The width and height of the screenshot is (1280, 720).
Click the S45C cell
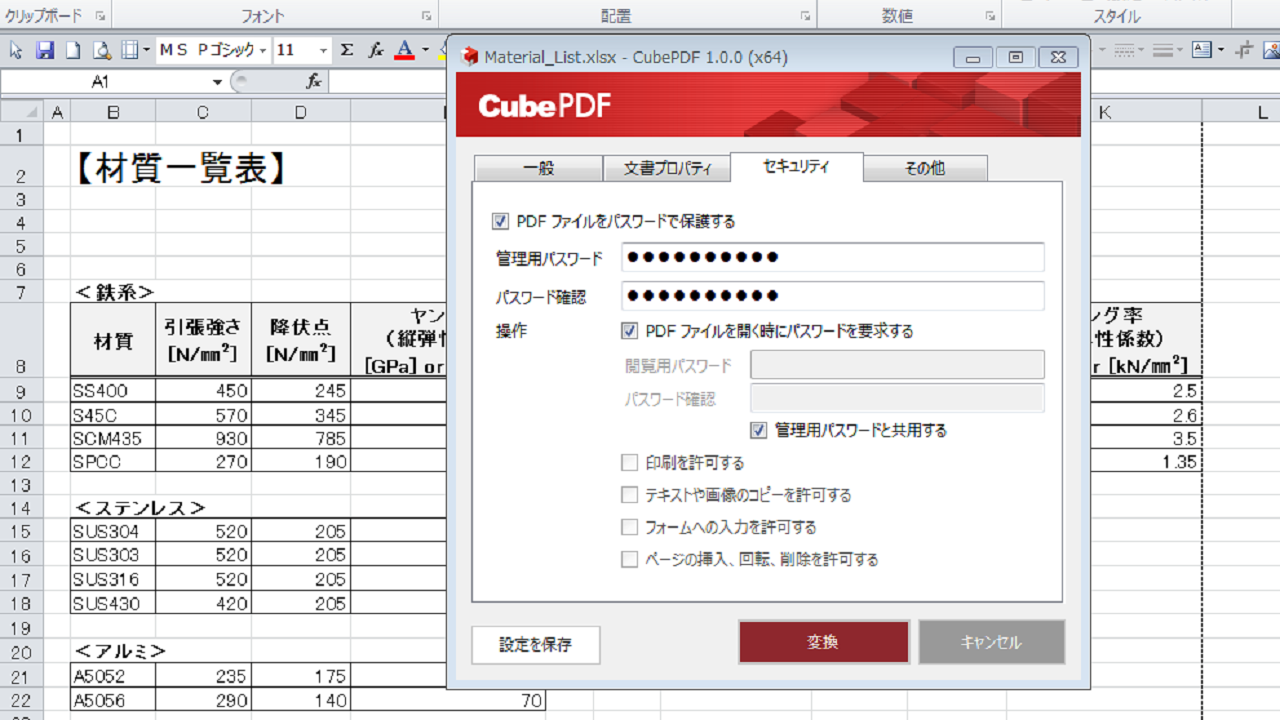(x=113, y=415)
